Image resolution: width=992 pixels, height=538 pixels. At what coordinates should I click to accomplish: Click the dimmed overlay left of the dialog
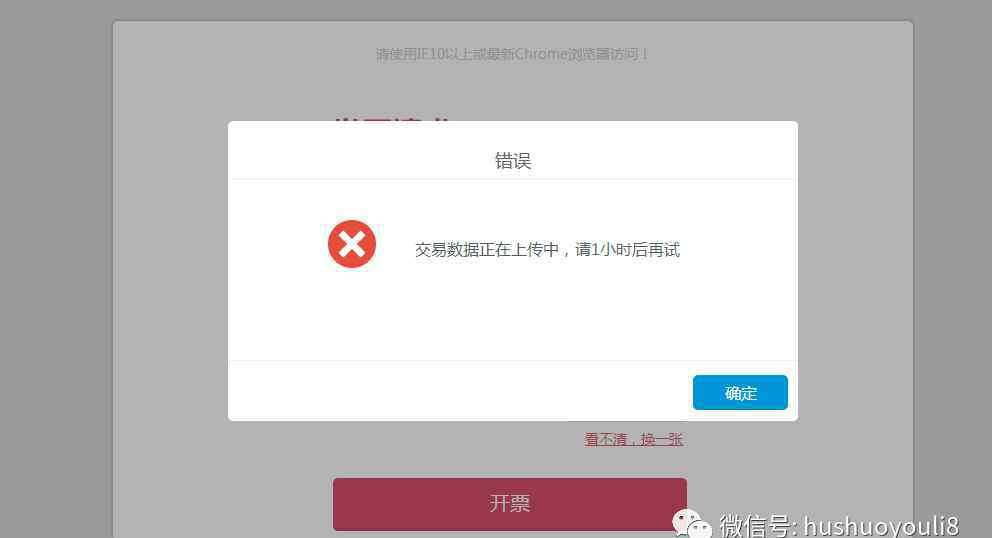pyautogui.click(x=171, y=272)
